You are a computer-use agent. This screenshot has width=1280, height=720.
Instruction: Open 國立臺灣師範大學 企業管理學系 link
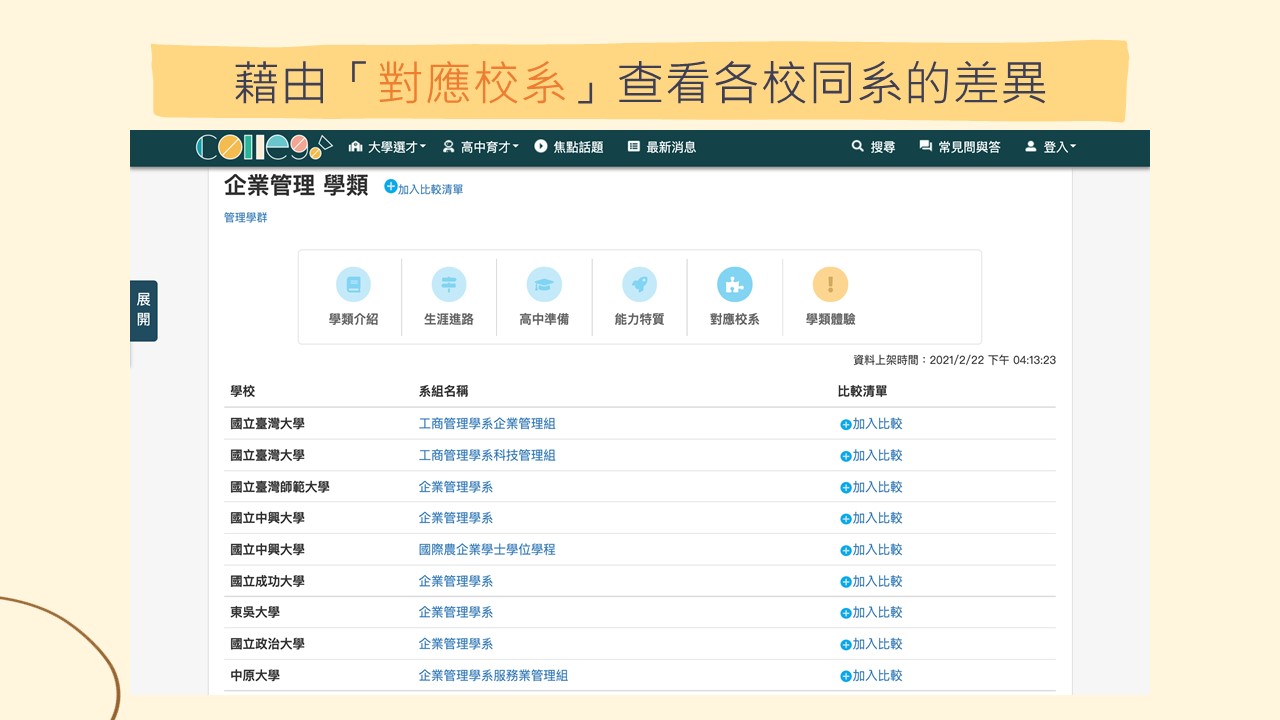(456, 487)
